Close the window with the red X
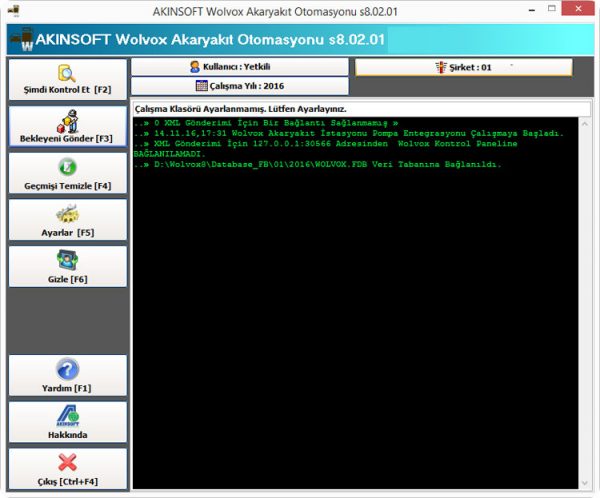This screenshot has height=498, width=600. coord(578,8)
